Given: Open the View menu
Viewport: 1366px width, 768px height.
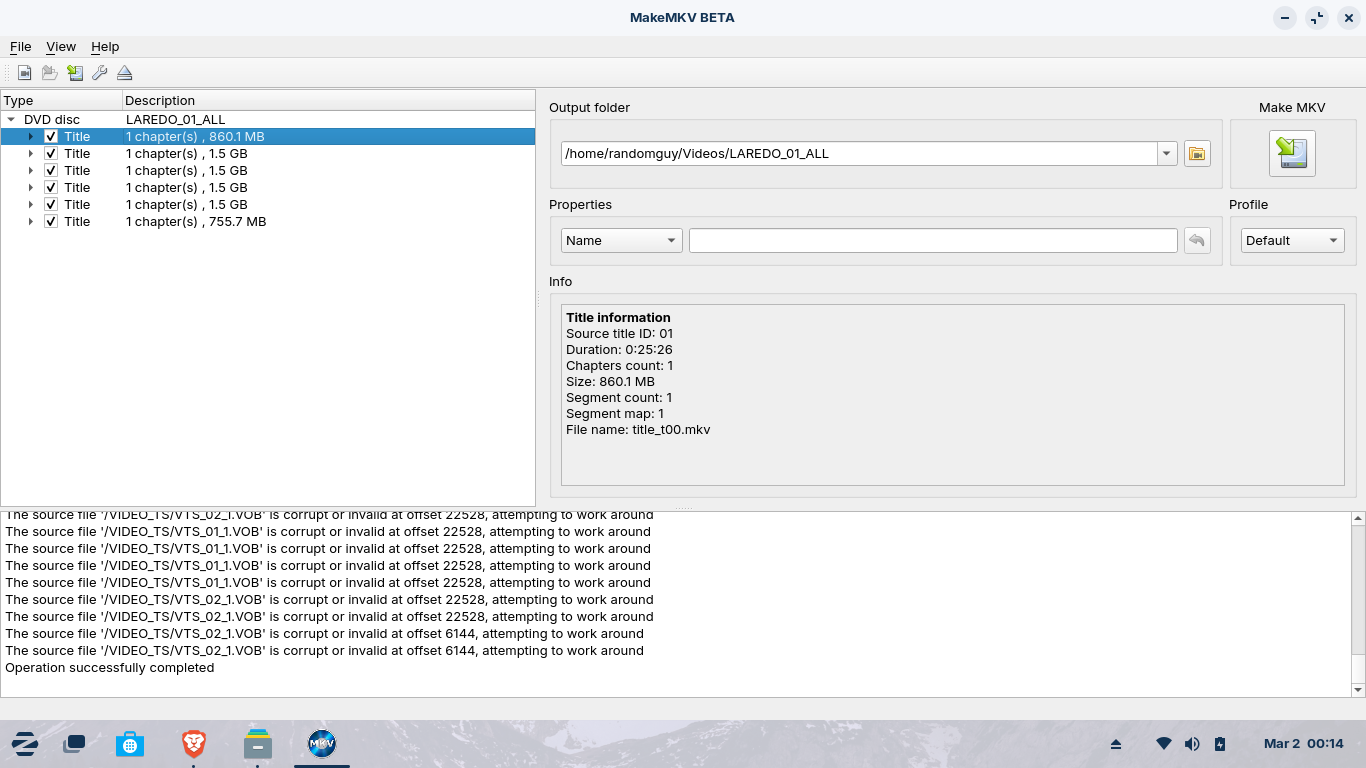Looking at the screenshot, I should [61, 46].
